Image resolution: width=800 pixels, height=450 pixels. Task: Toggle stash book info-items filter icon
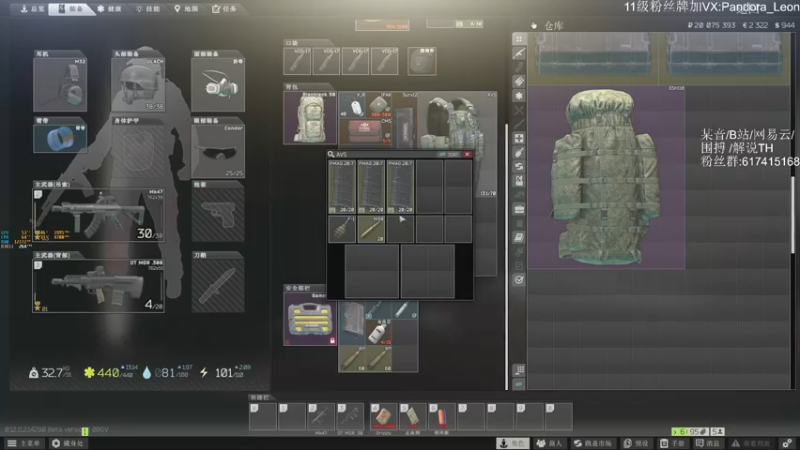pyautogui.click(x=519, y=237)
